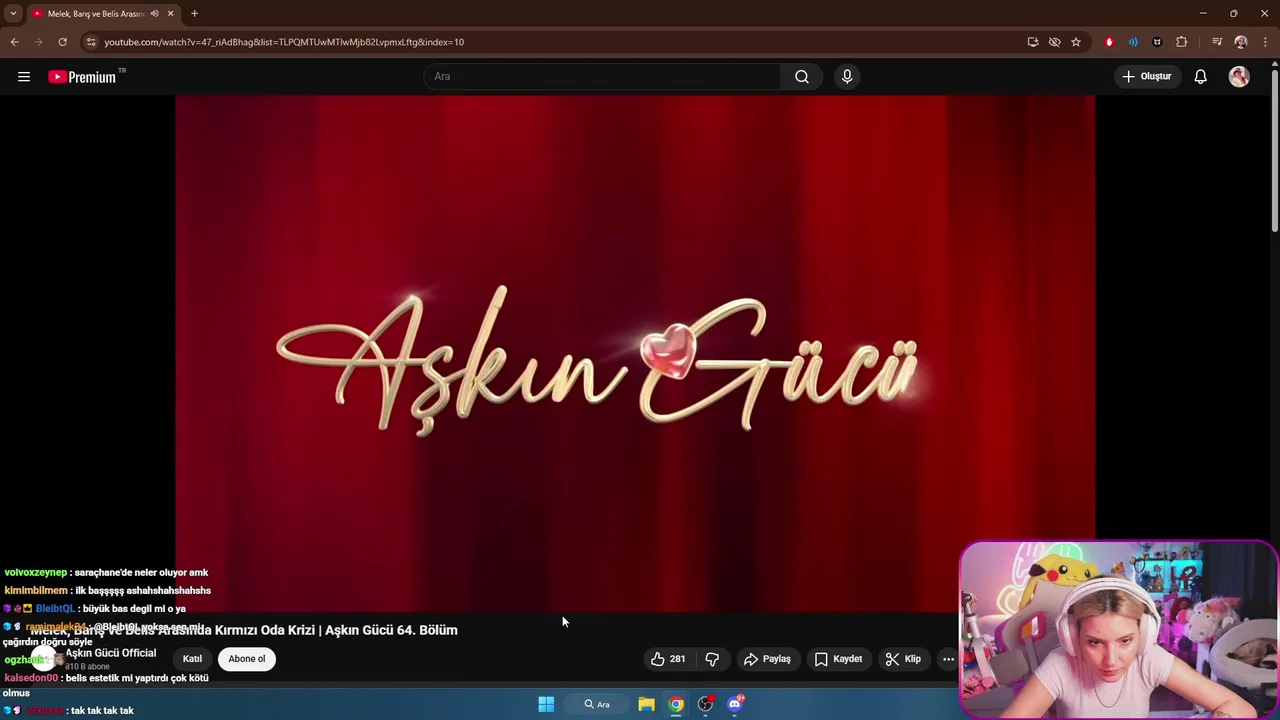Share the video via Paylaş
The height and width of the screenshot is (720, 1280).
[767, 659]
